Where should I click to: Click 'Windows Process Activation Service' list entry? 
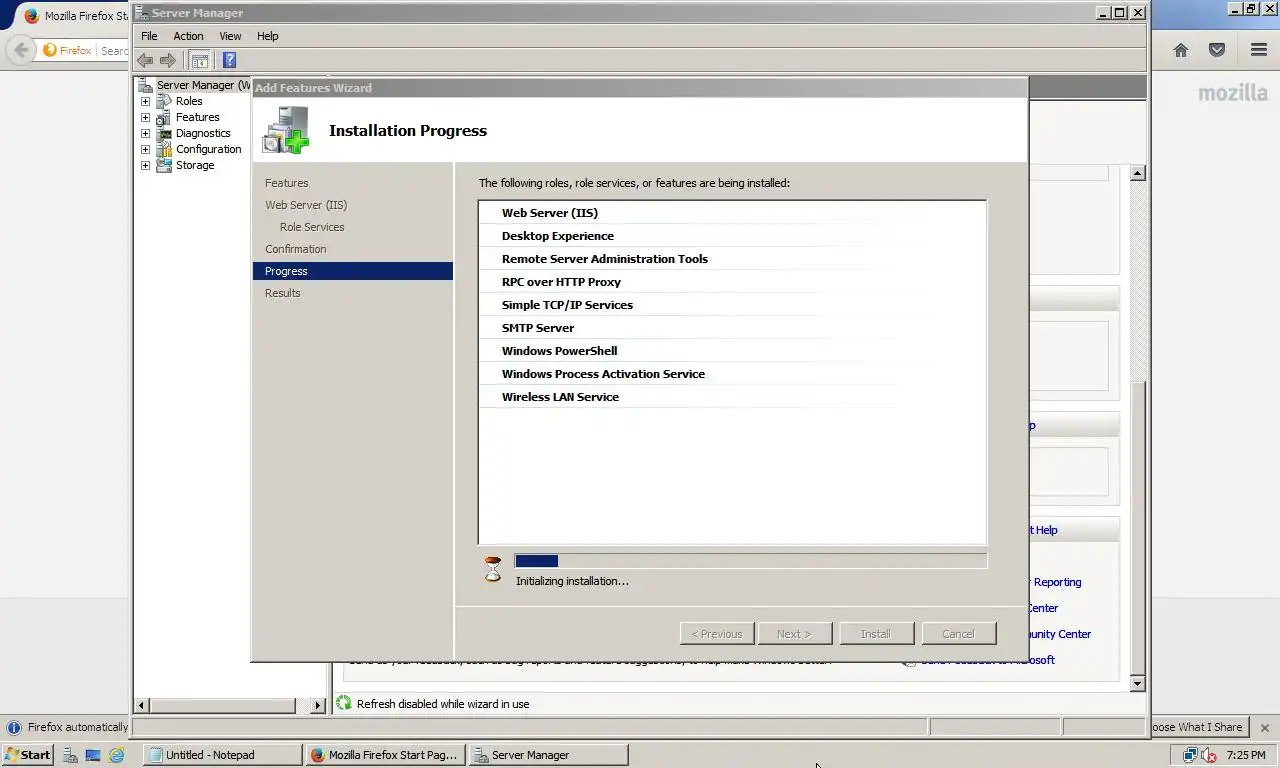(x=603, y=374)
